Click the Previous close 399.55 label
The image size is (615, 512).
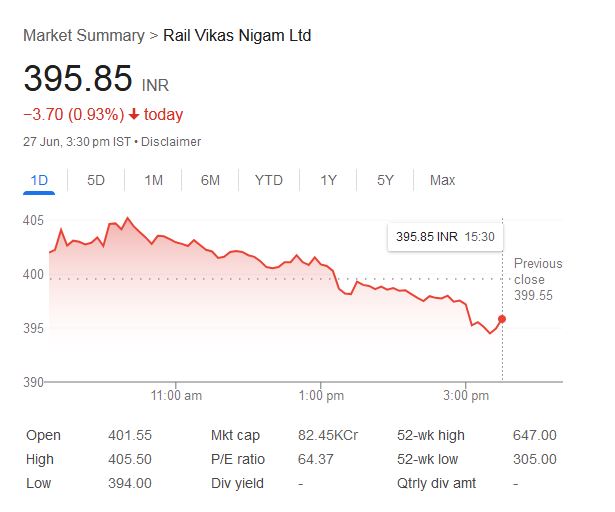(537, 279)
